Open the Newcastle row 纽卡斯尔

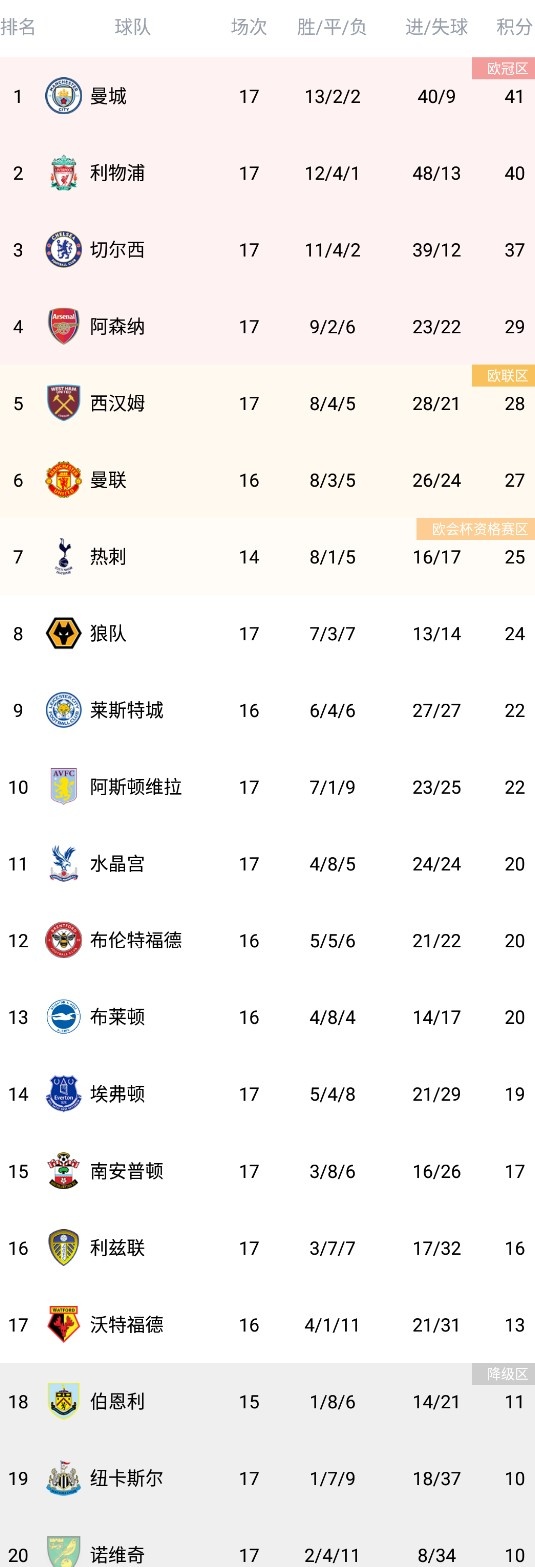[267, 1478]
